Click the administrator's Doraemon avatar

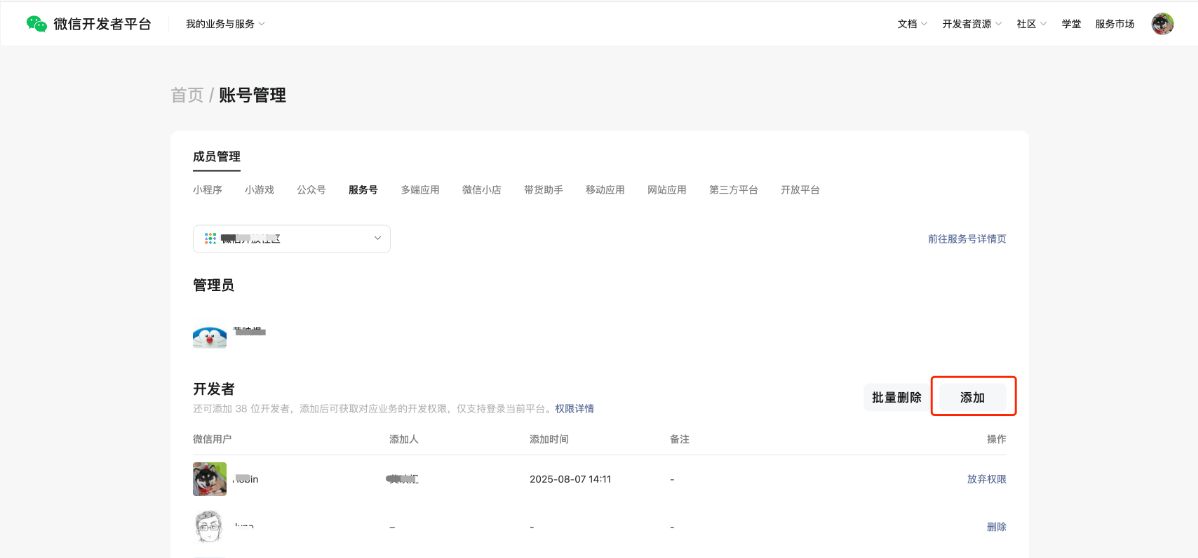pos(210,335)
